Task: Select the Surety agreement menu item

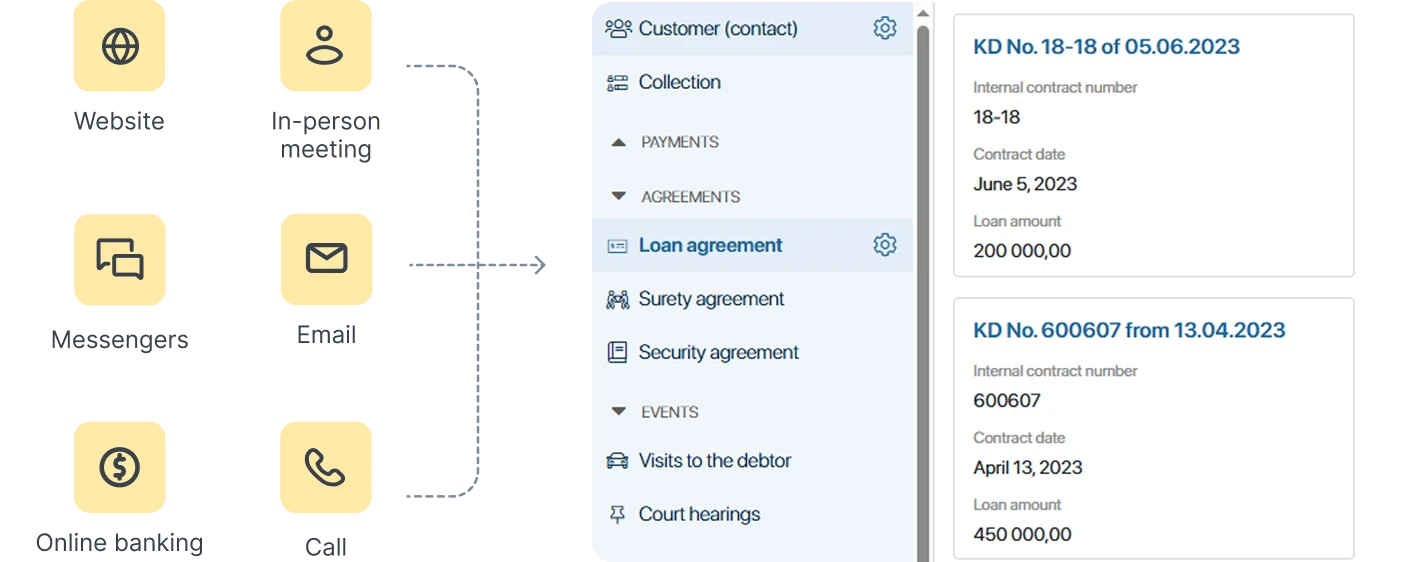Action: click(711, 299)
